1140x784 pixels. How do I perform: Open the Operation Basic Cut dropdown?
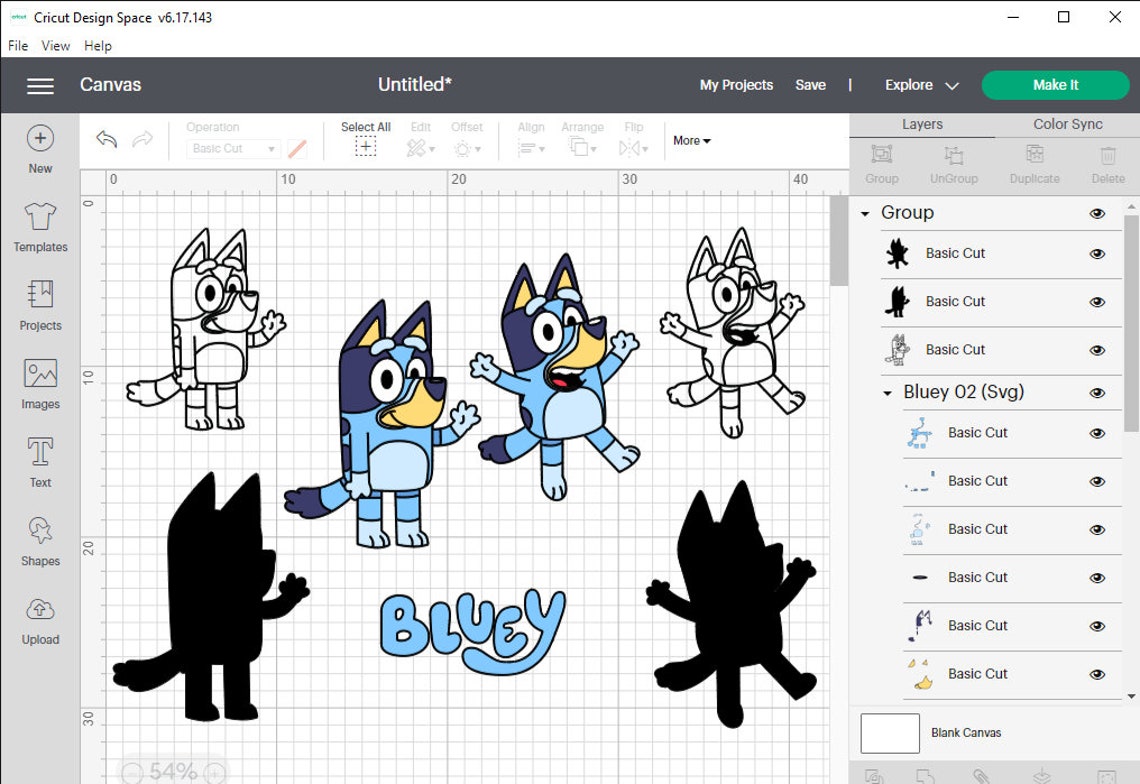point(232,148)
